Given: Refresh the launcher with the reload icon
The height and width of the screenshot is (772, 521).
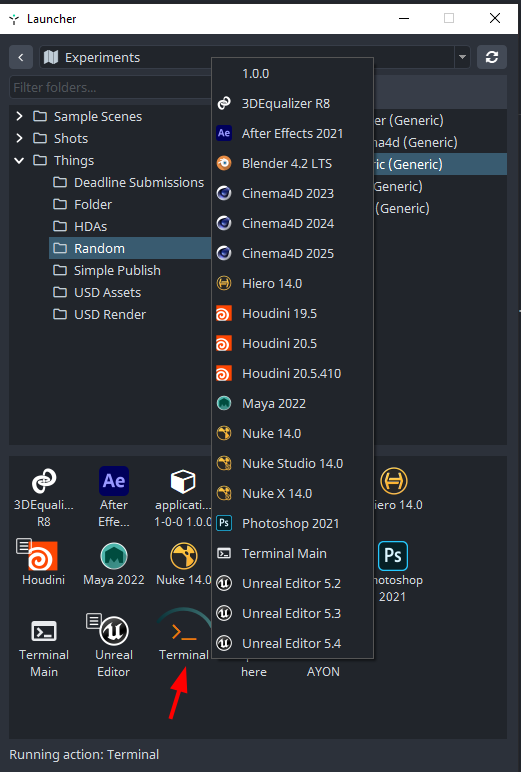Looking at the screenshot, I should coord(491,57).
